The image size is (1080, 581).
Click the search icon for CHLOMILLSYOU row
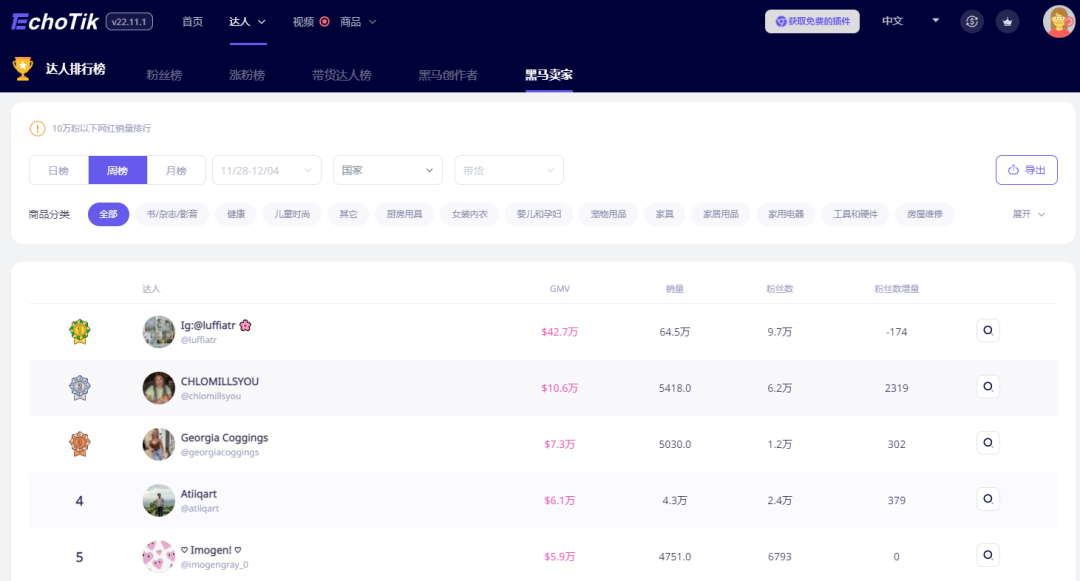[x=988, y=387]
